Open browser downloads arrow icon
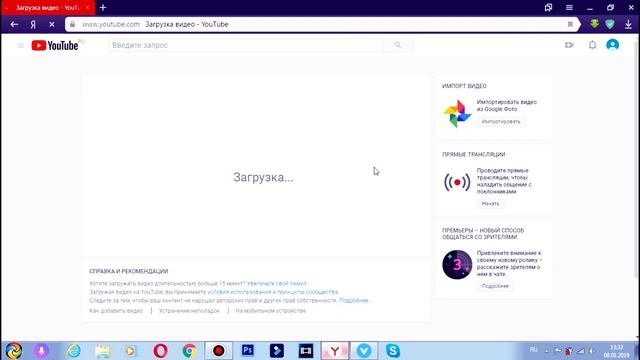This screenshot has width=640, height=360. coord(628,24)
